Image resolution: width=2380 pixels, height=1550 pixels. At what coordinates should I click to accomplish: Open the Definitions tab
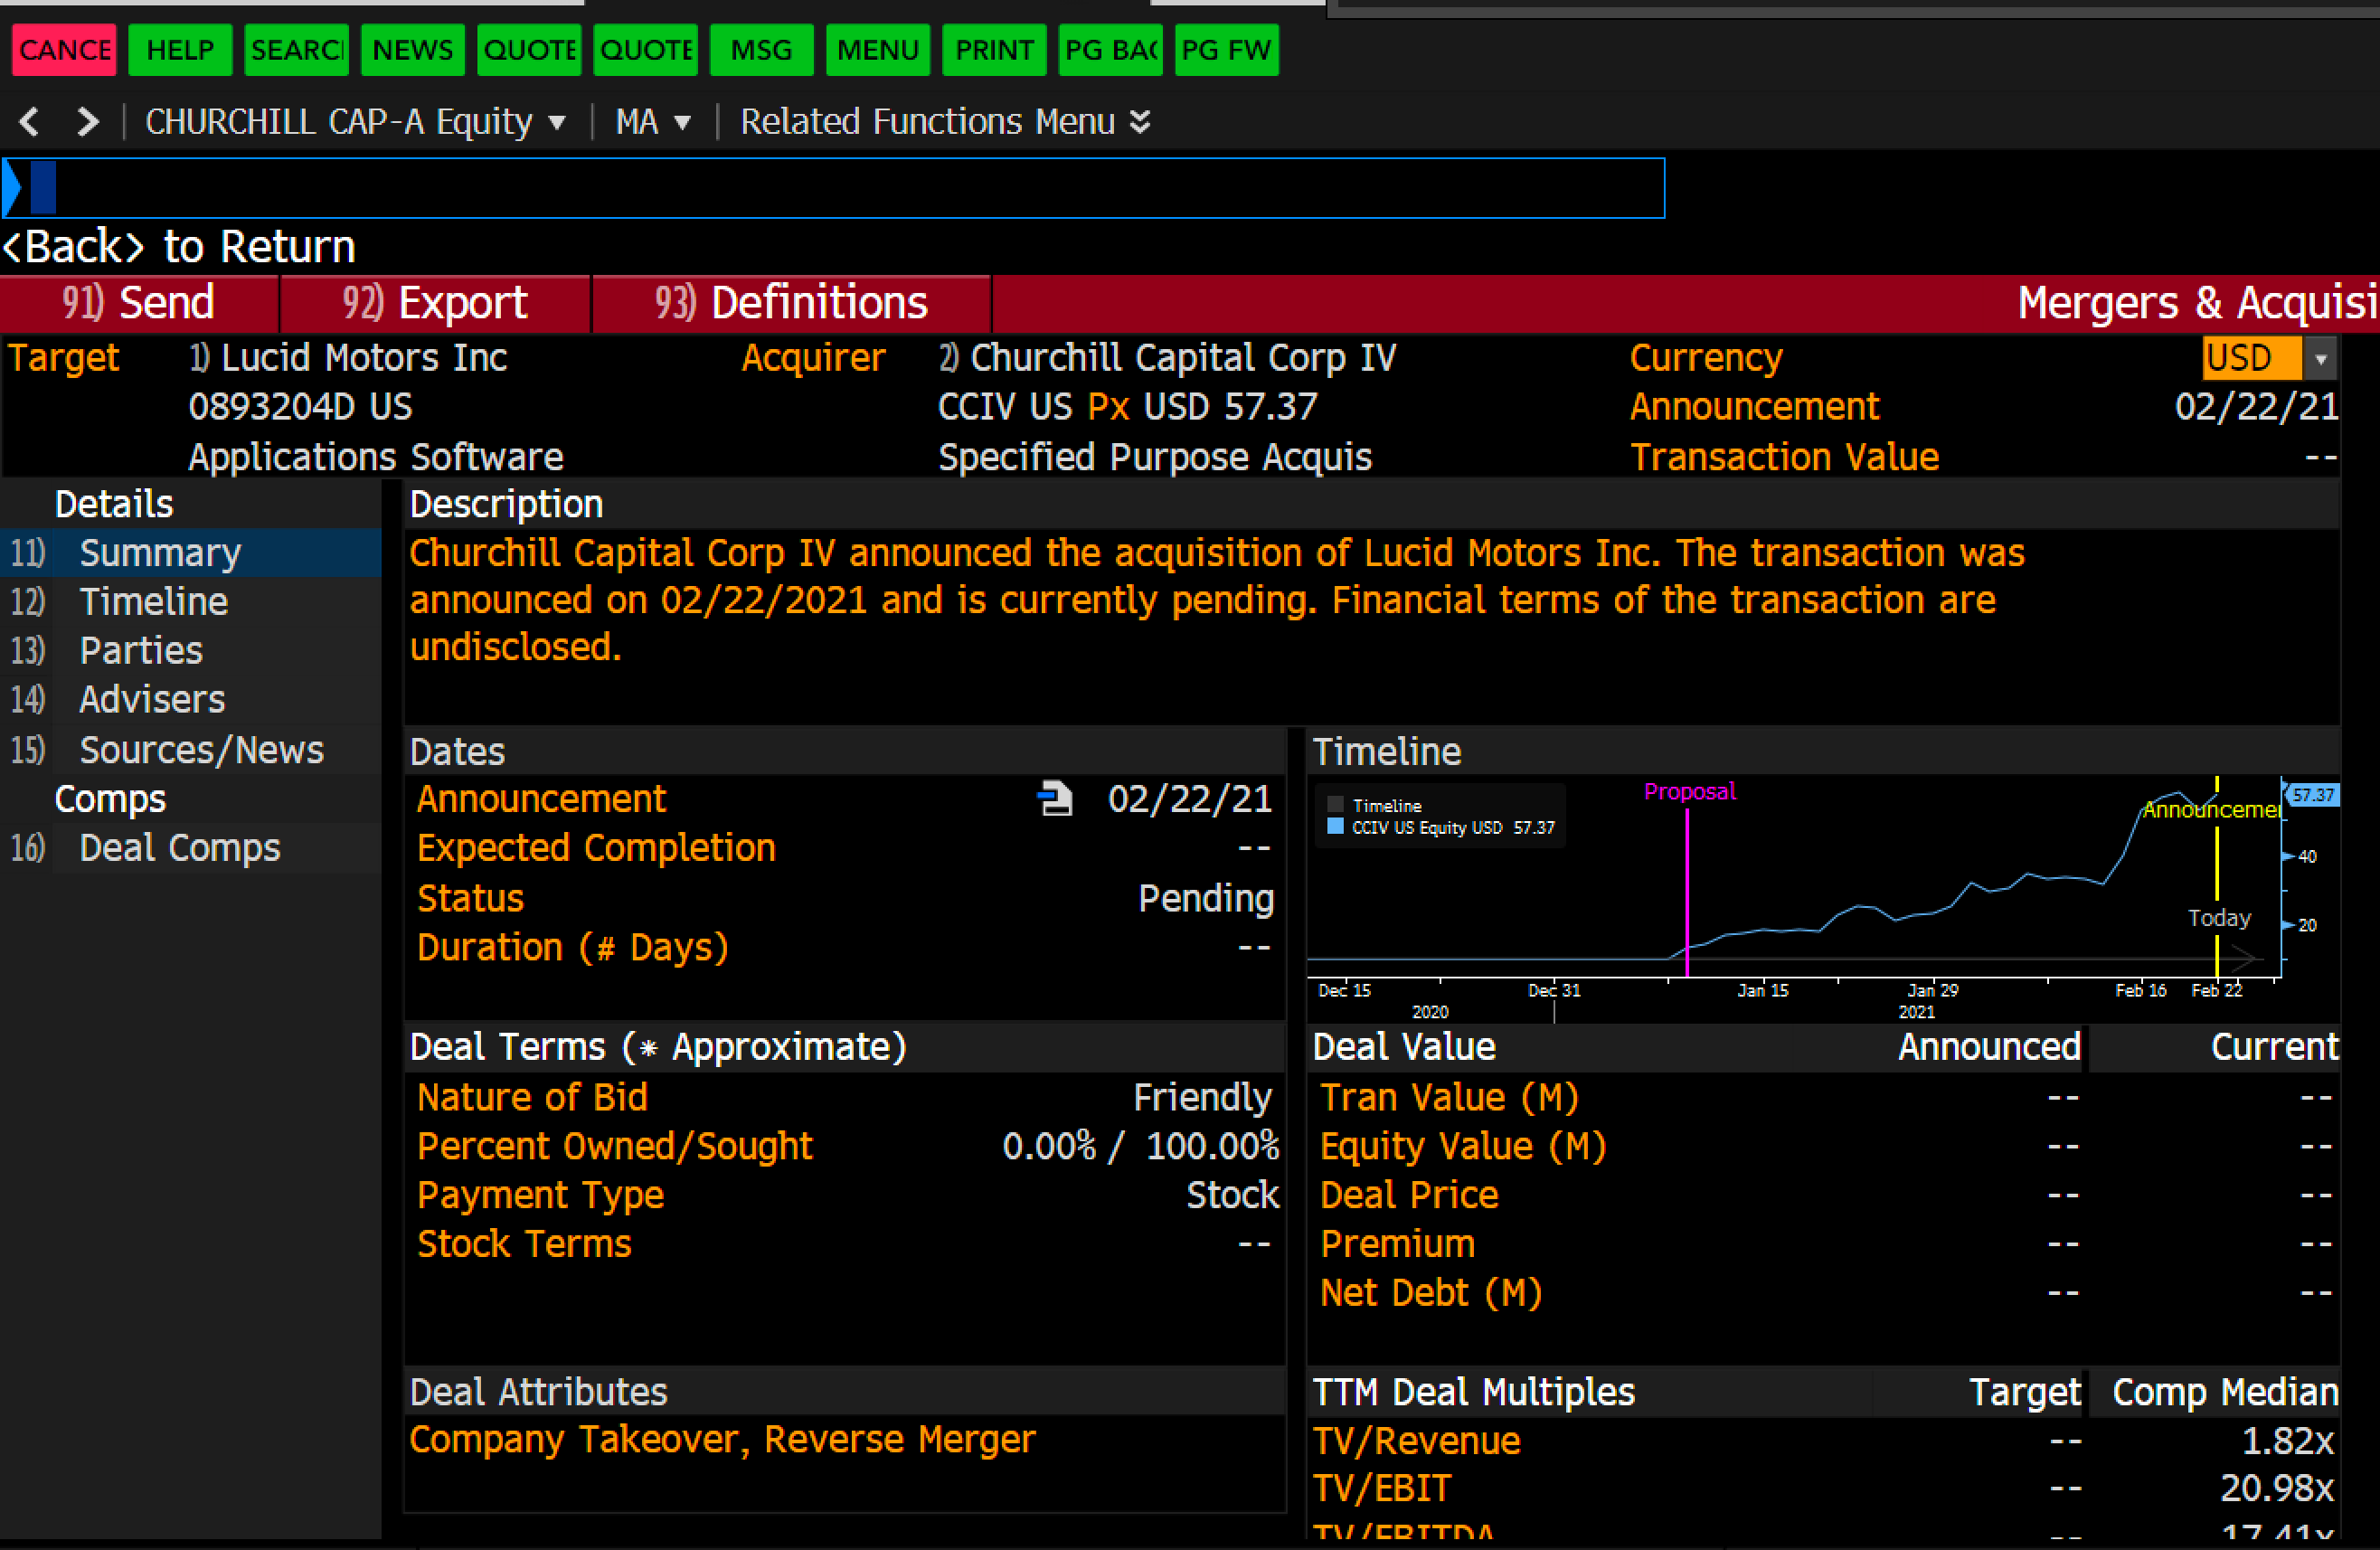[791, 303]
